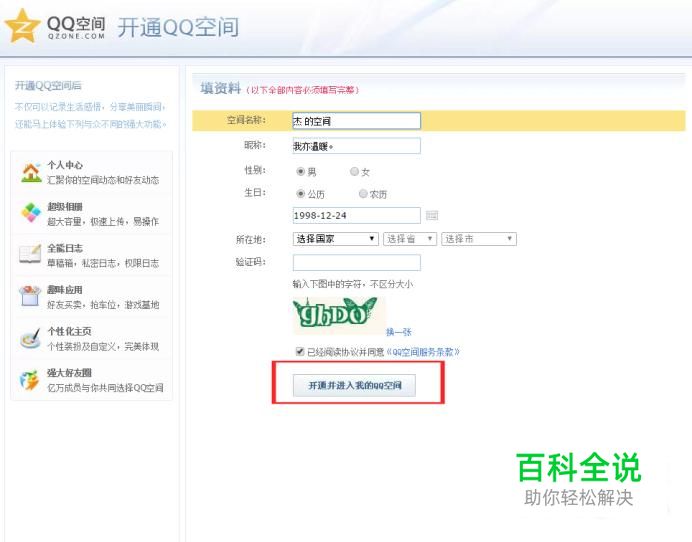Open the 全能日志 notebook icon

tap(30, 254)
